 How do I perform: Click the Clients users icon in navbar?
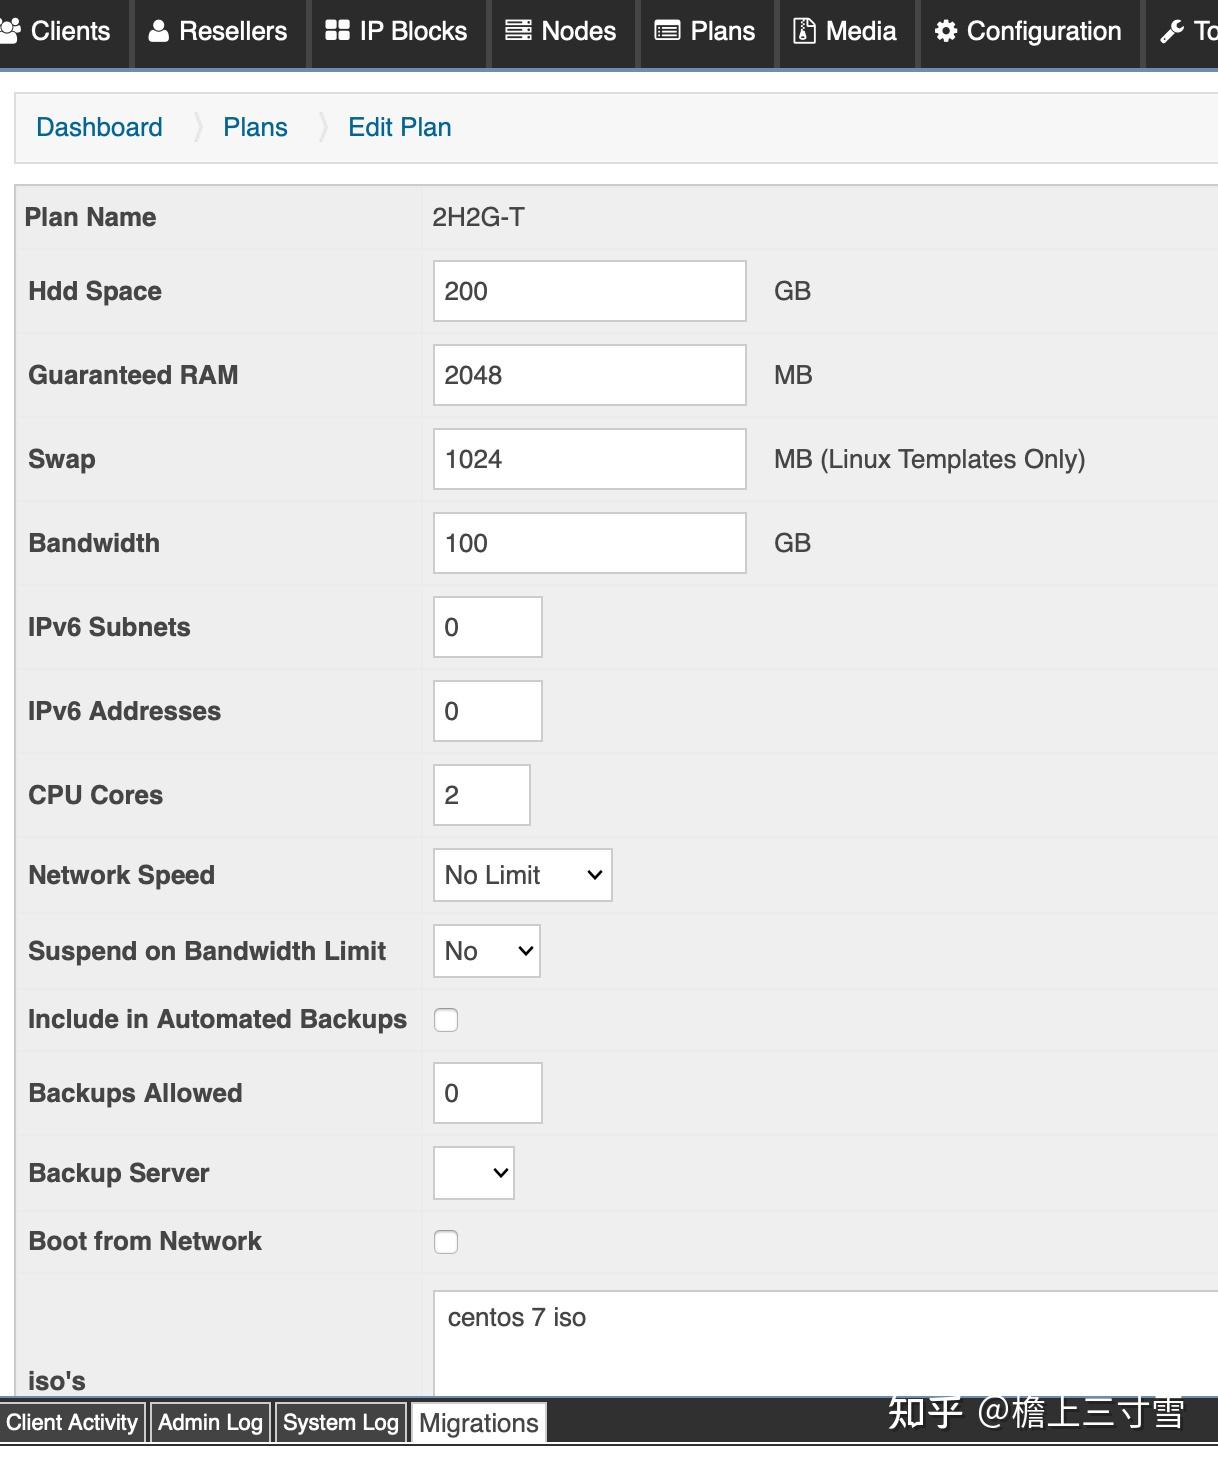(x=10, y=31)
